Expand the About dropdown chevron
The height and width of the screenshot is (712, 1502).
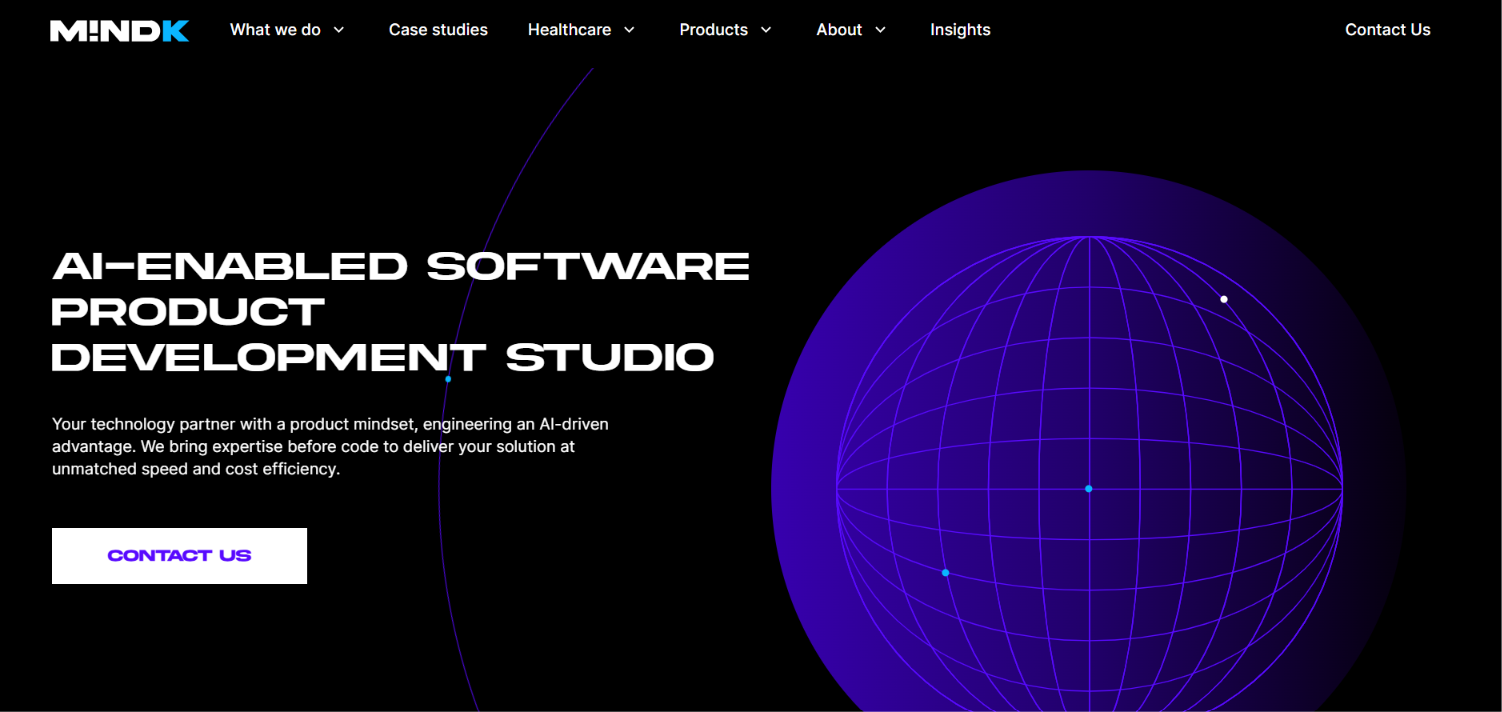tap(880, 30)
